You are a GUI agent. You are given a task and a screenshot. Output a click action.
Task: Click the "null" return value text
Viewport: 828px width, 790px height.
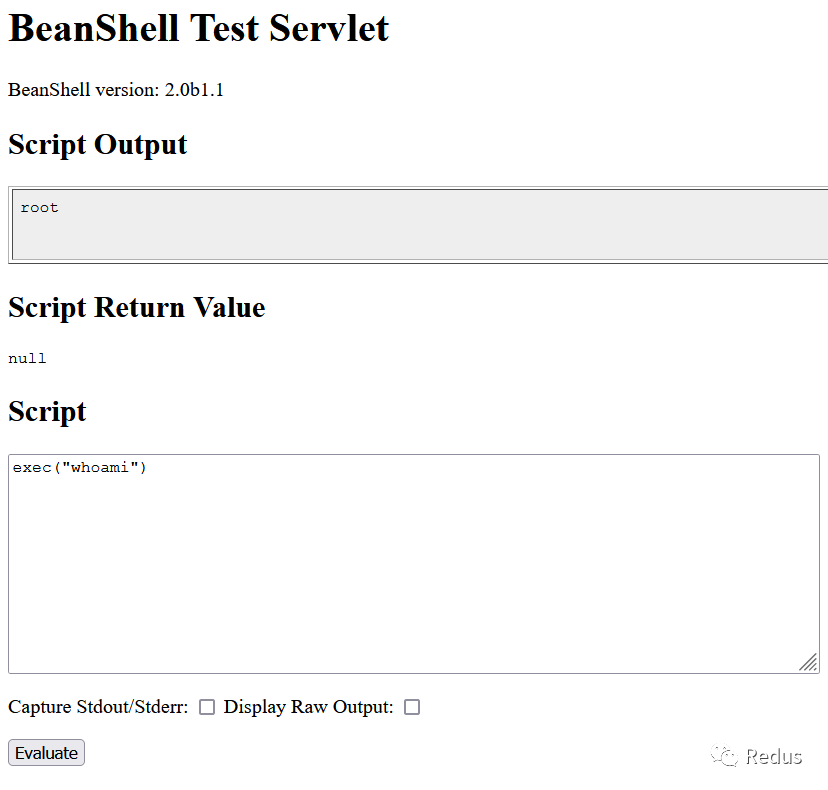(27, 358)
